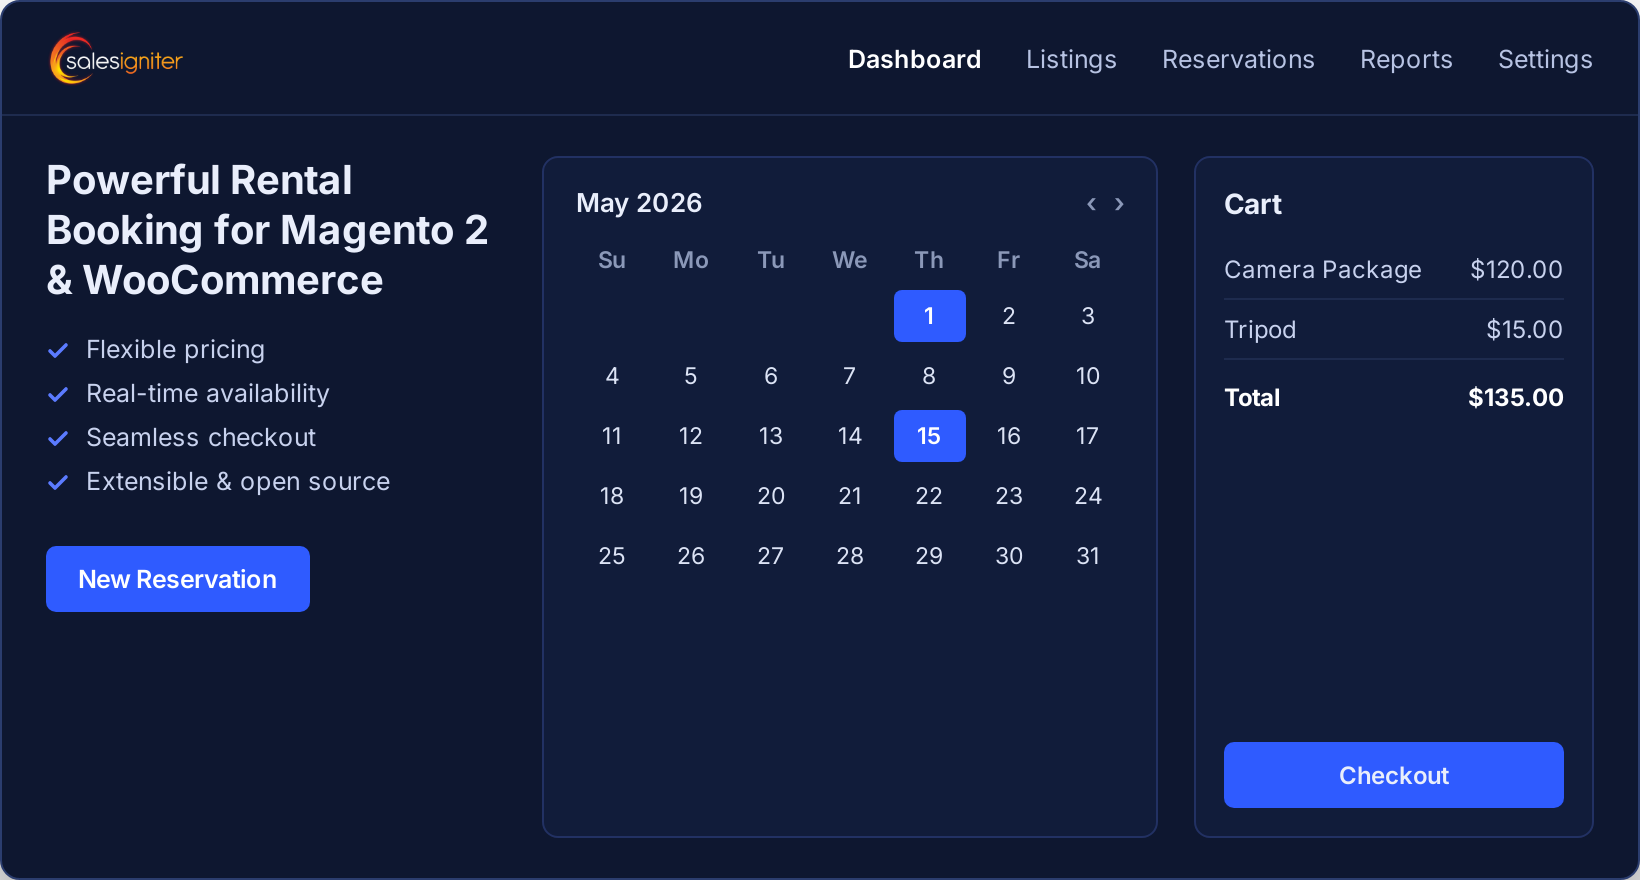
Task: Open the Reports menu item
Action: coord(1406,59)
